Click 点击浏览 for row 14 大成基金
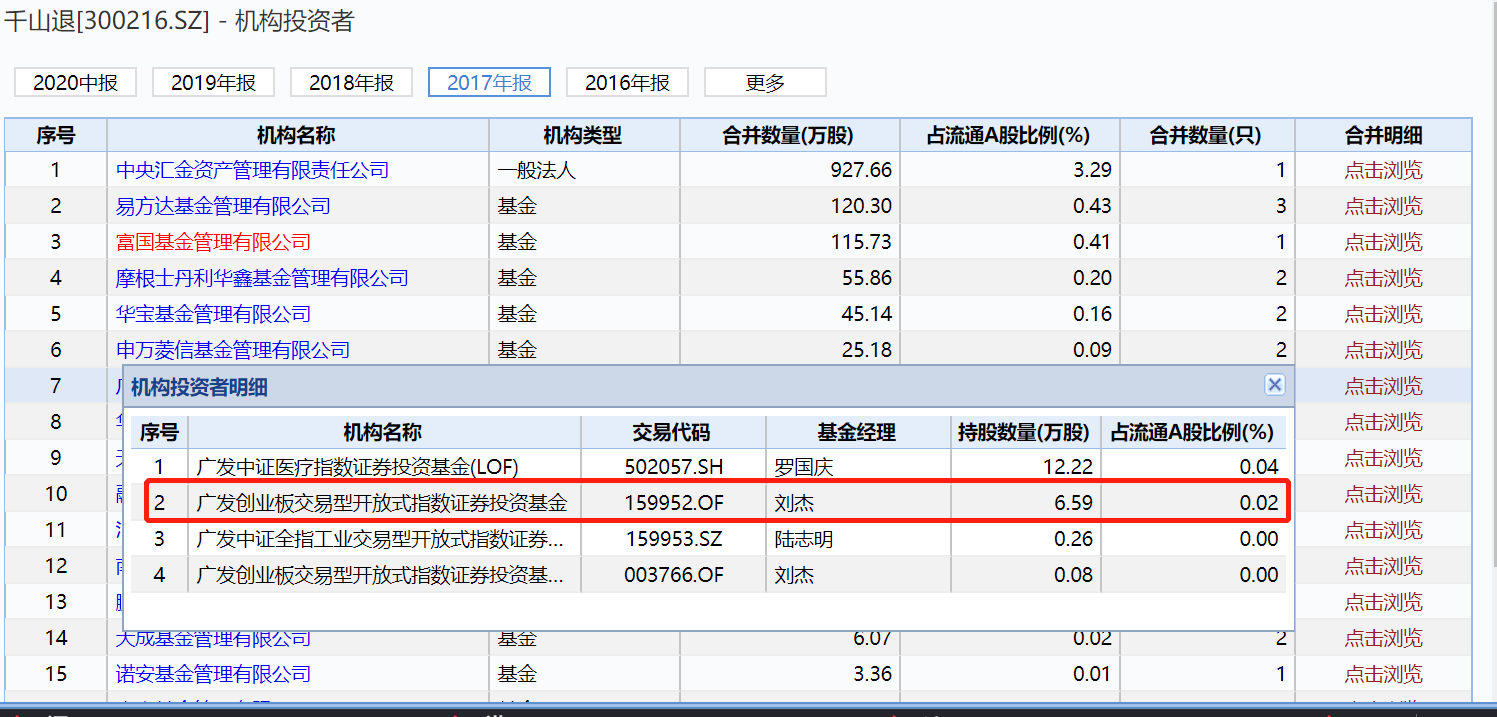Image resolution: width=1497 pixels, height=717 pixels. tap(1383, 638)
